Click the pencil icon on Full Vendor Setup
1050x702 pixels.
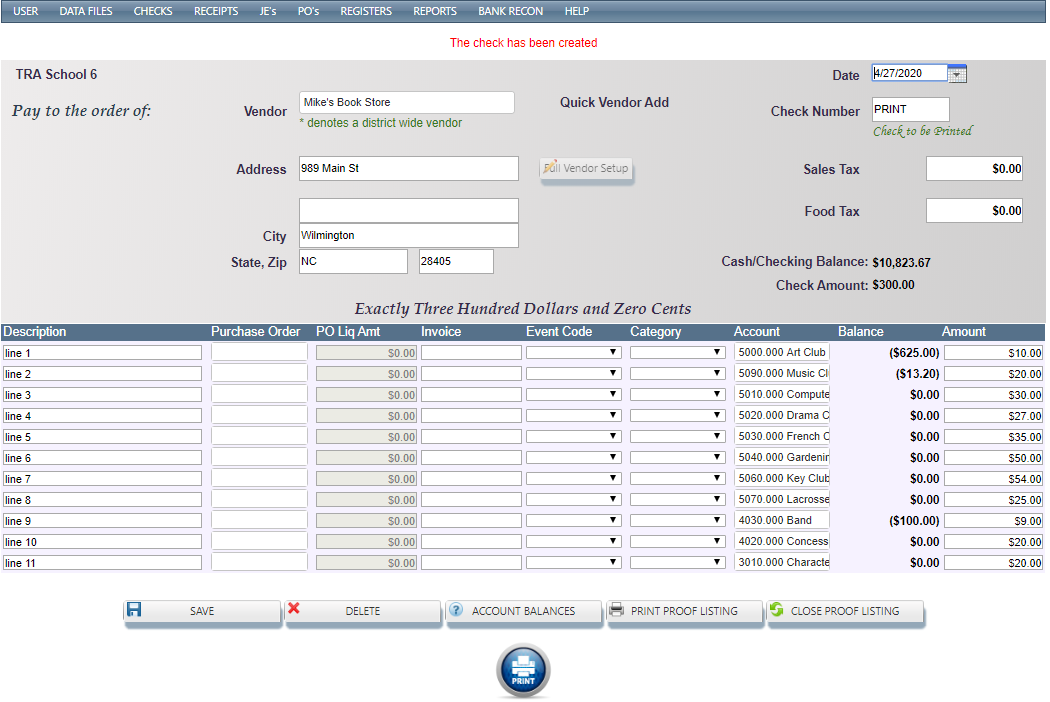550,166
